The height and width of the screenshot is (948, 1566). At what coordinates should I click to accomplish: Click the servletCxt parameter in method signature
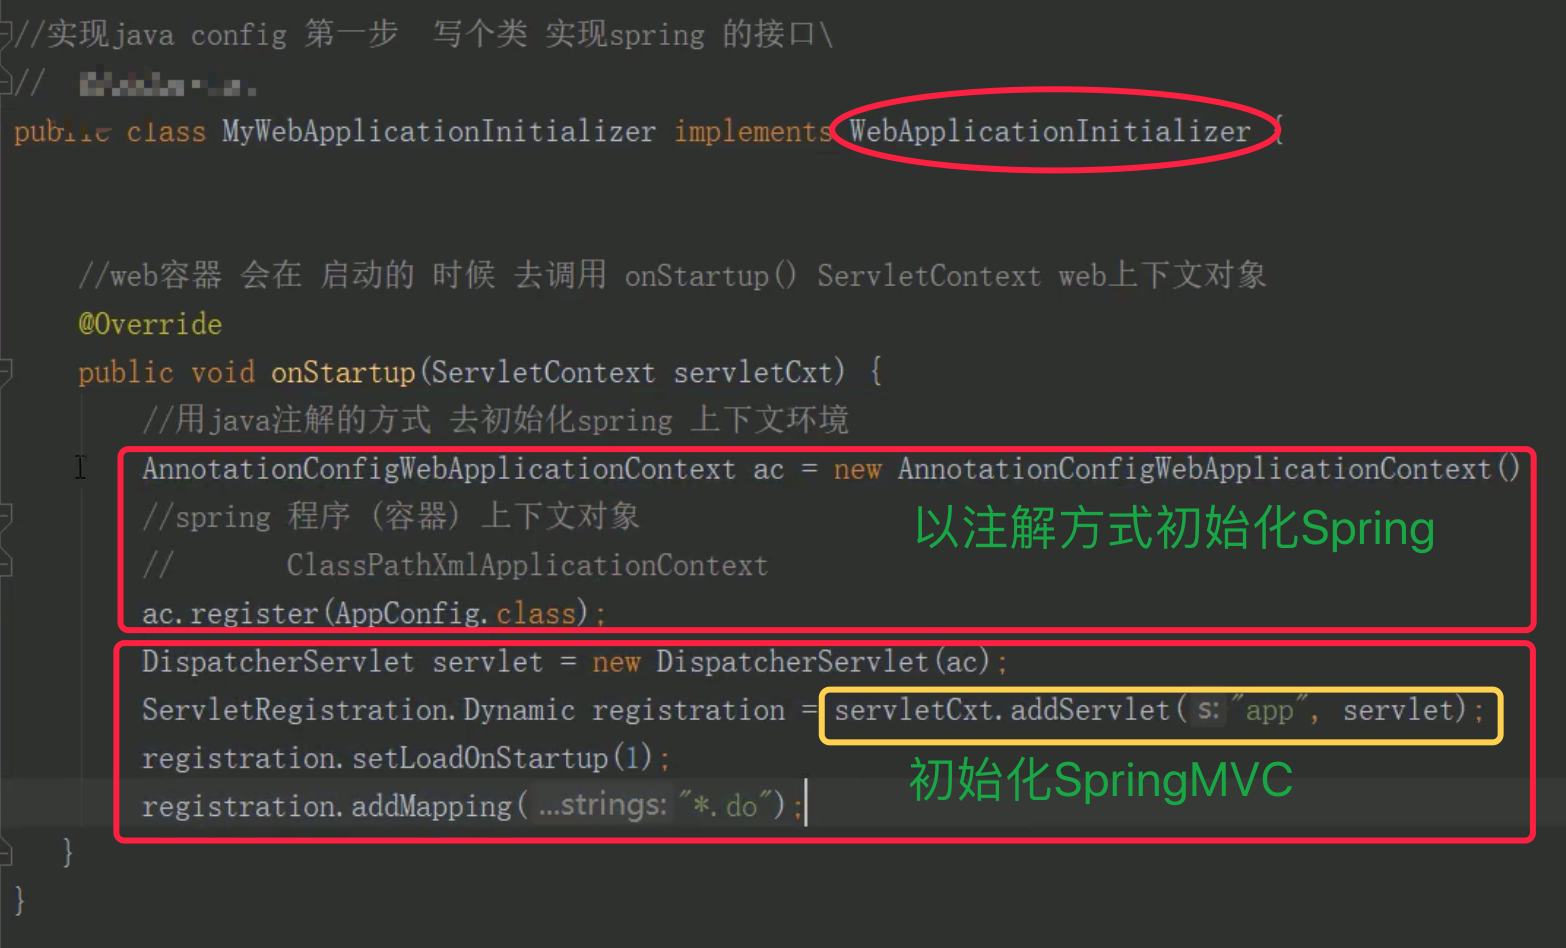(752, 372)
